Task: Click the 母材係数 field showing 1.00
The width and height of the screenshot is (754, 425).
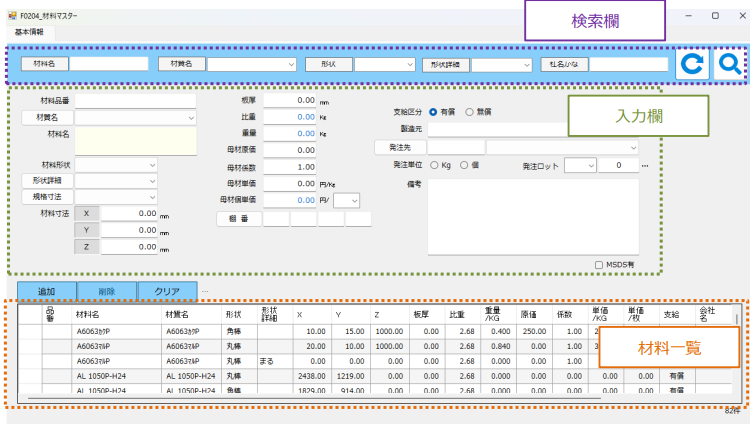Action: point(290,167)
